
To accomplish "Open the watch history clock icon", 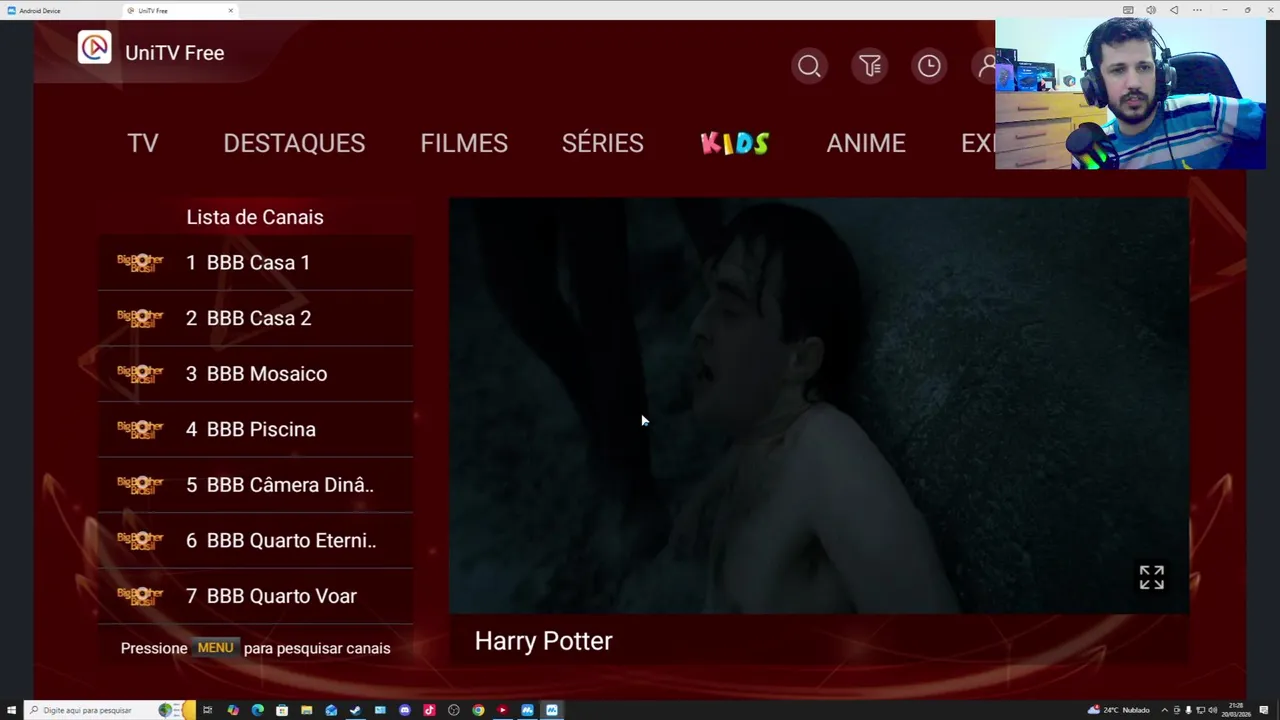I will coord(929,66).
